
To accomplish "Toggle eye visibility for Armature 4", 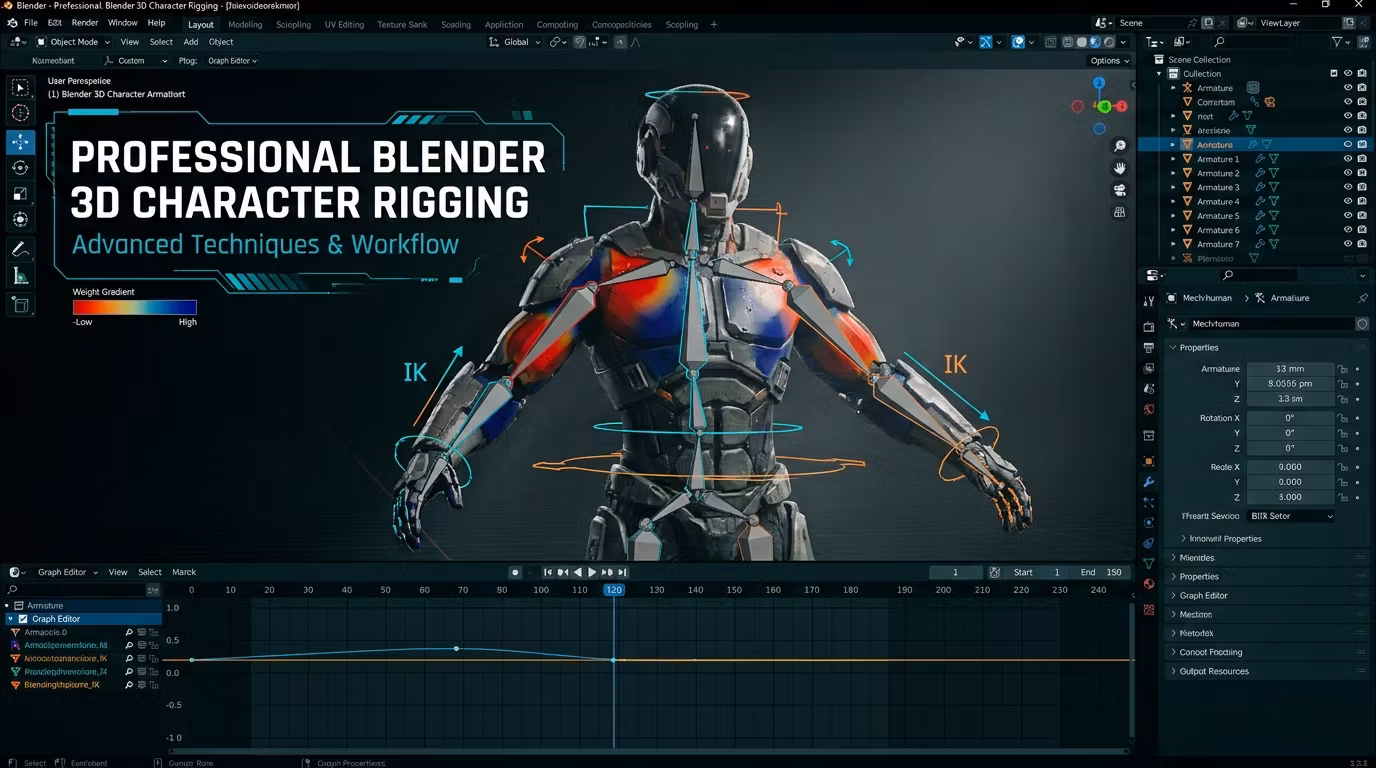I will point(1348,201).
